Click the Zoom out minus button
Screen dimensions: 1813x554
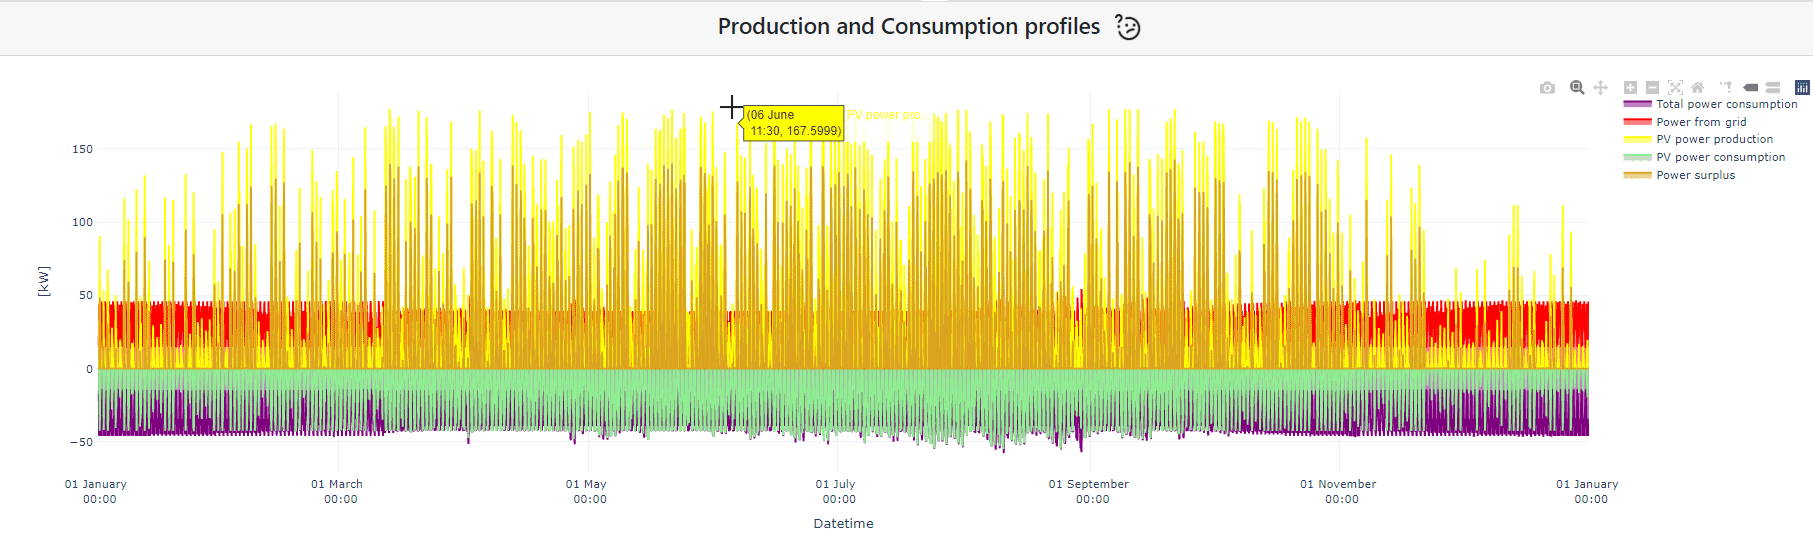(x=1652, y=88)
